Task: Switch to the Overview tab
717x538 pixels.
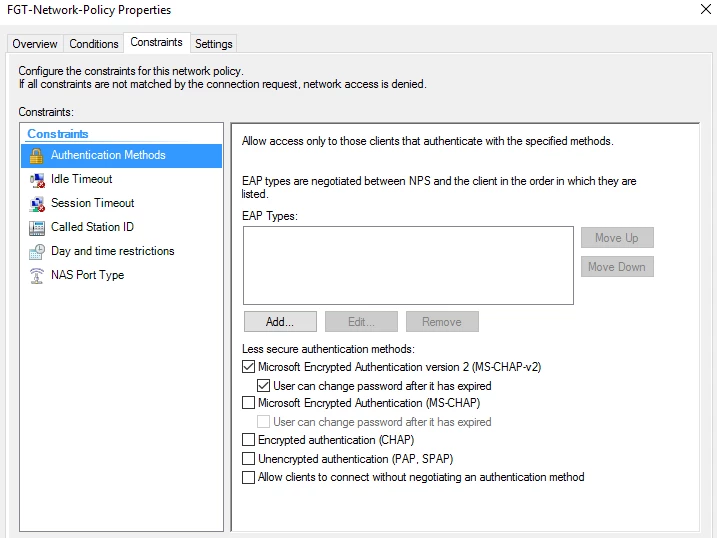Action: click(35, 44)
